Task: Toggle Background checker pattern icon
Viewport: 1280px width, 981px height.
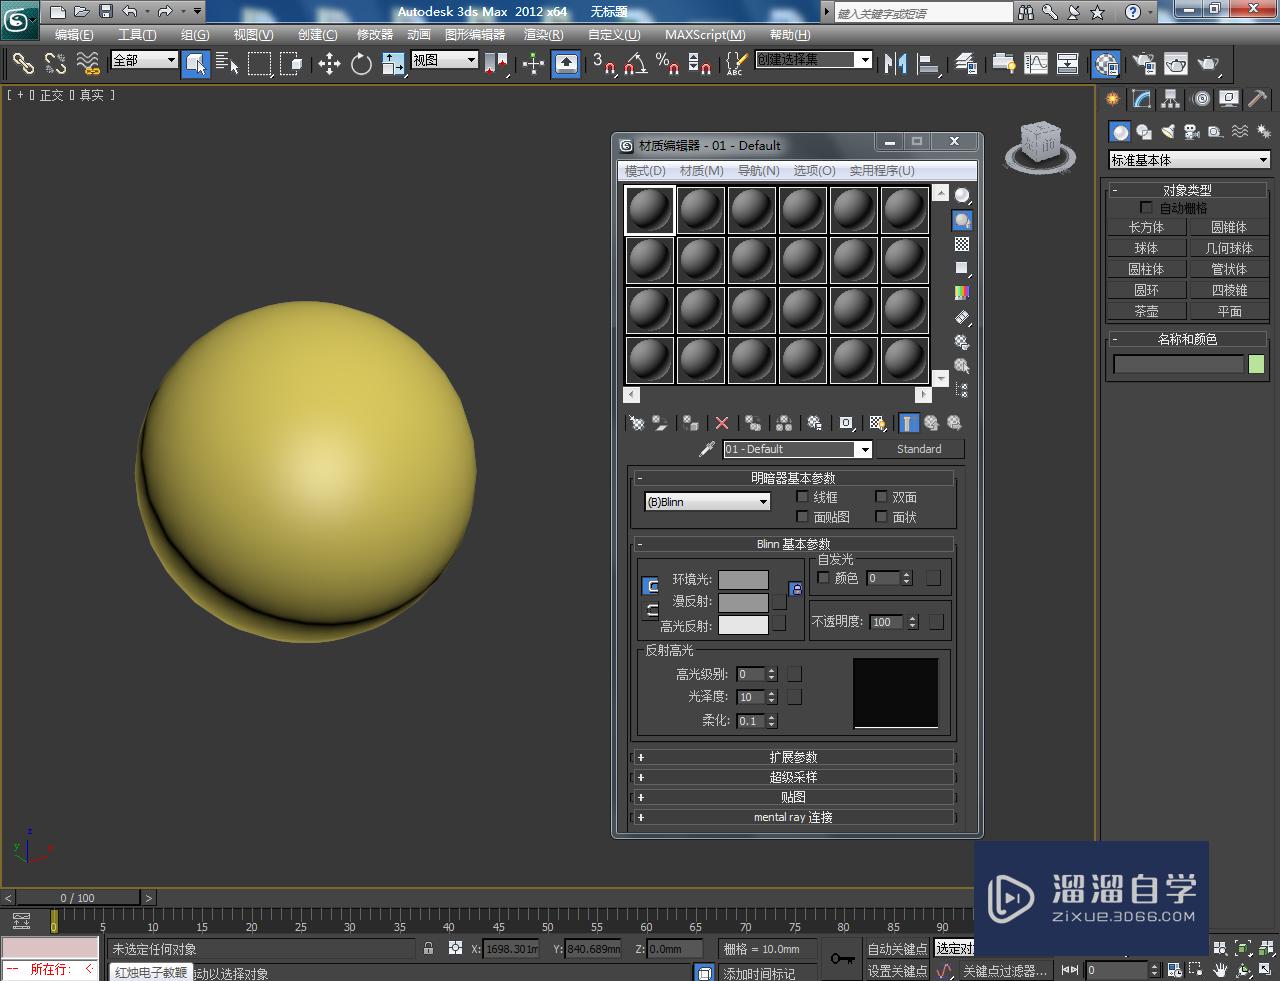Action: click(962, 244)
